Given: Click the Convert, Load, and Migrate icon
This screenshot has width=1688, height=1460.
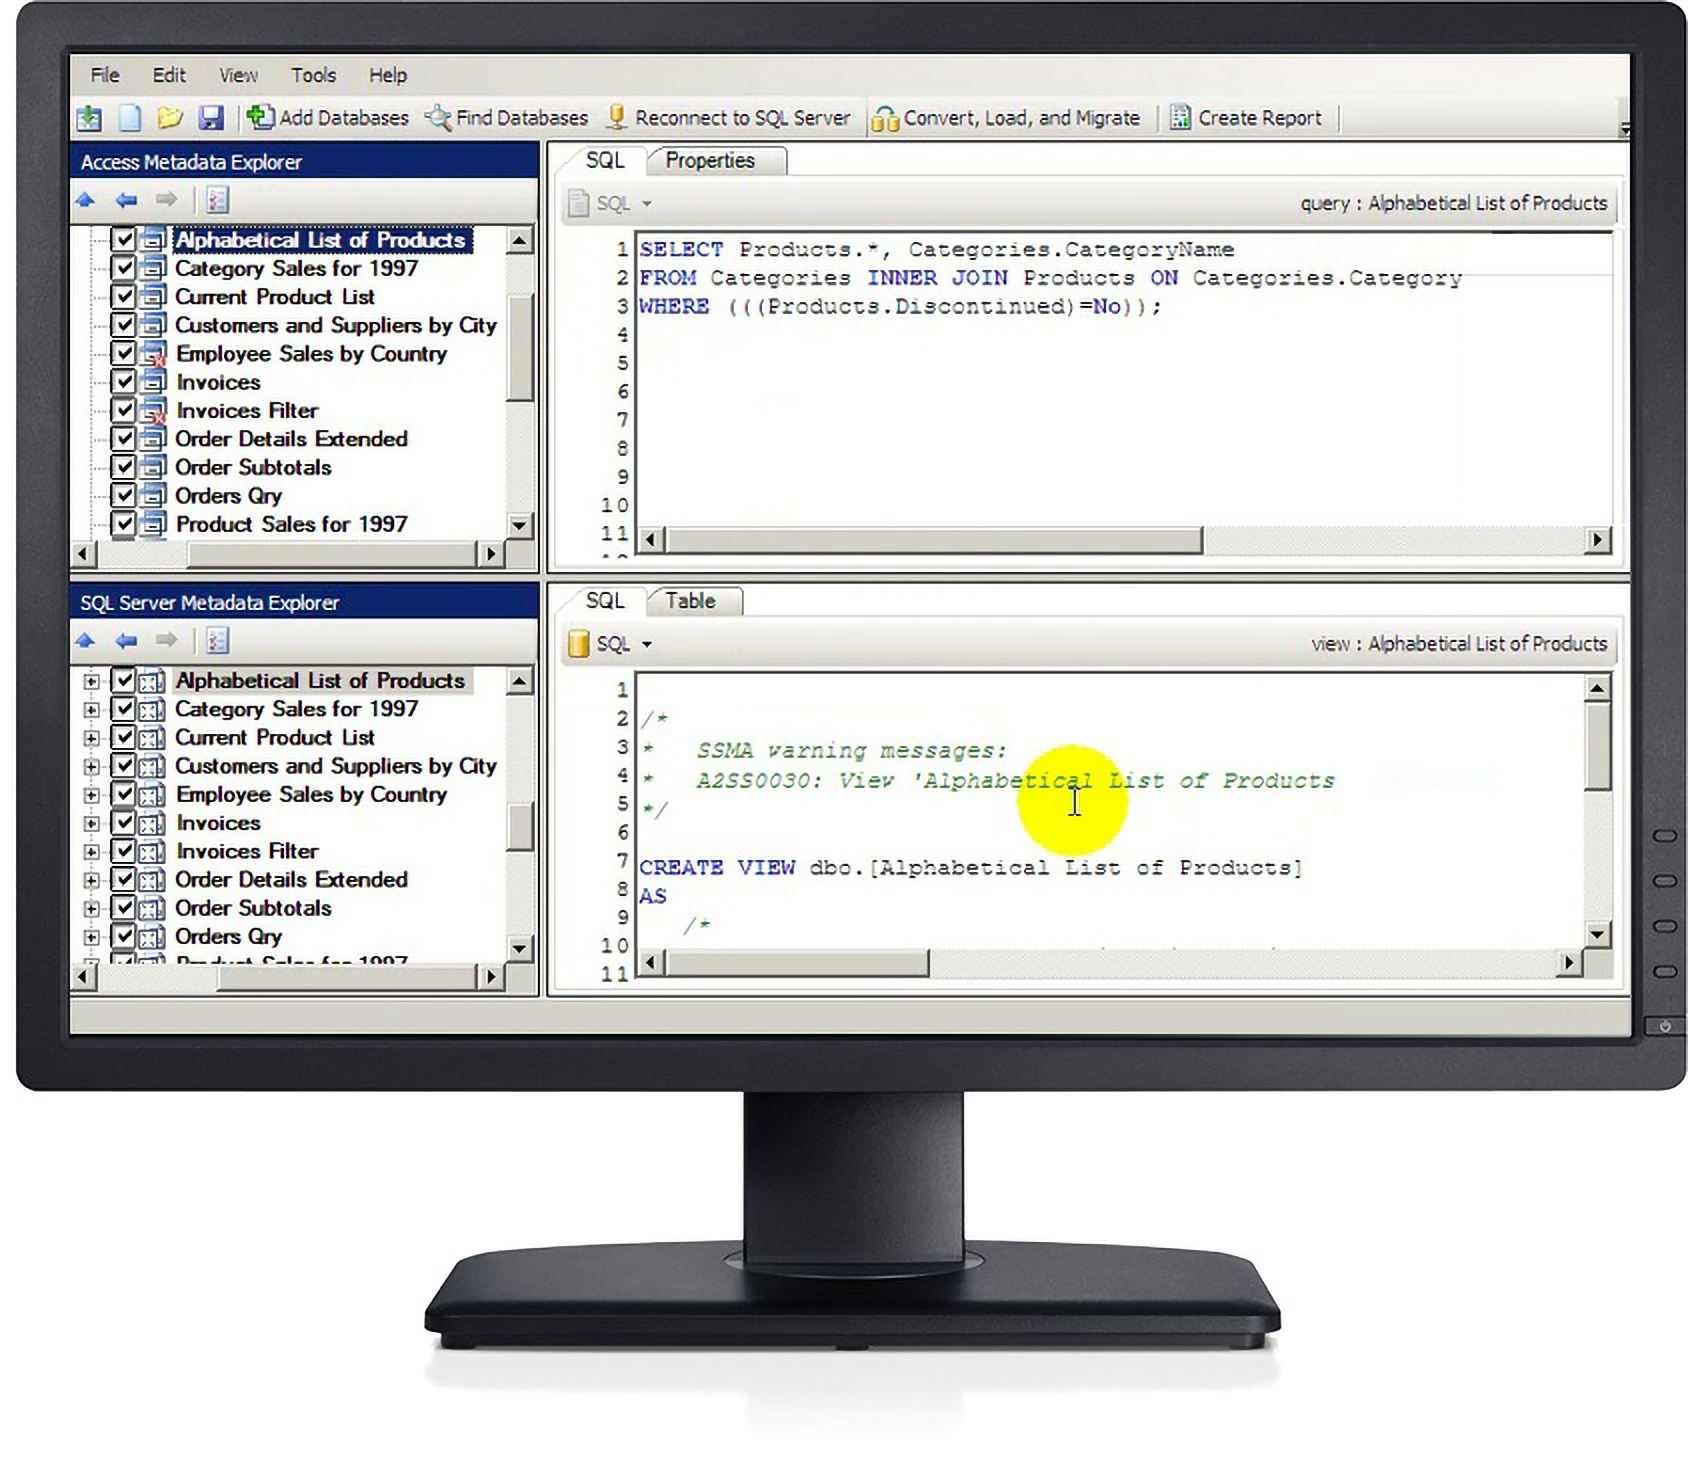Looking at the screenshot, I should pyautogui.click(x=884, y=117).
